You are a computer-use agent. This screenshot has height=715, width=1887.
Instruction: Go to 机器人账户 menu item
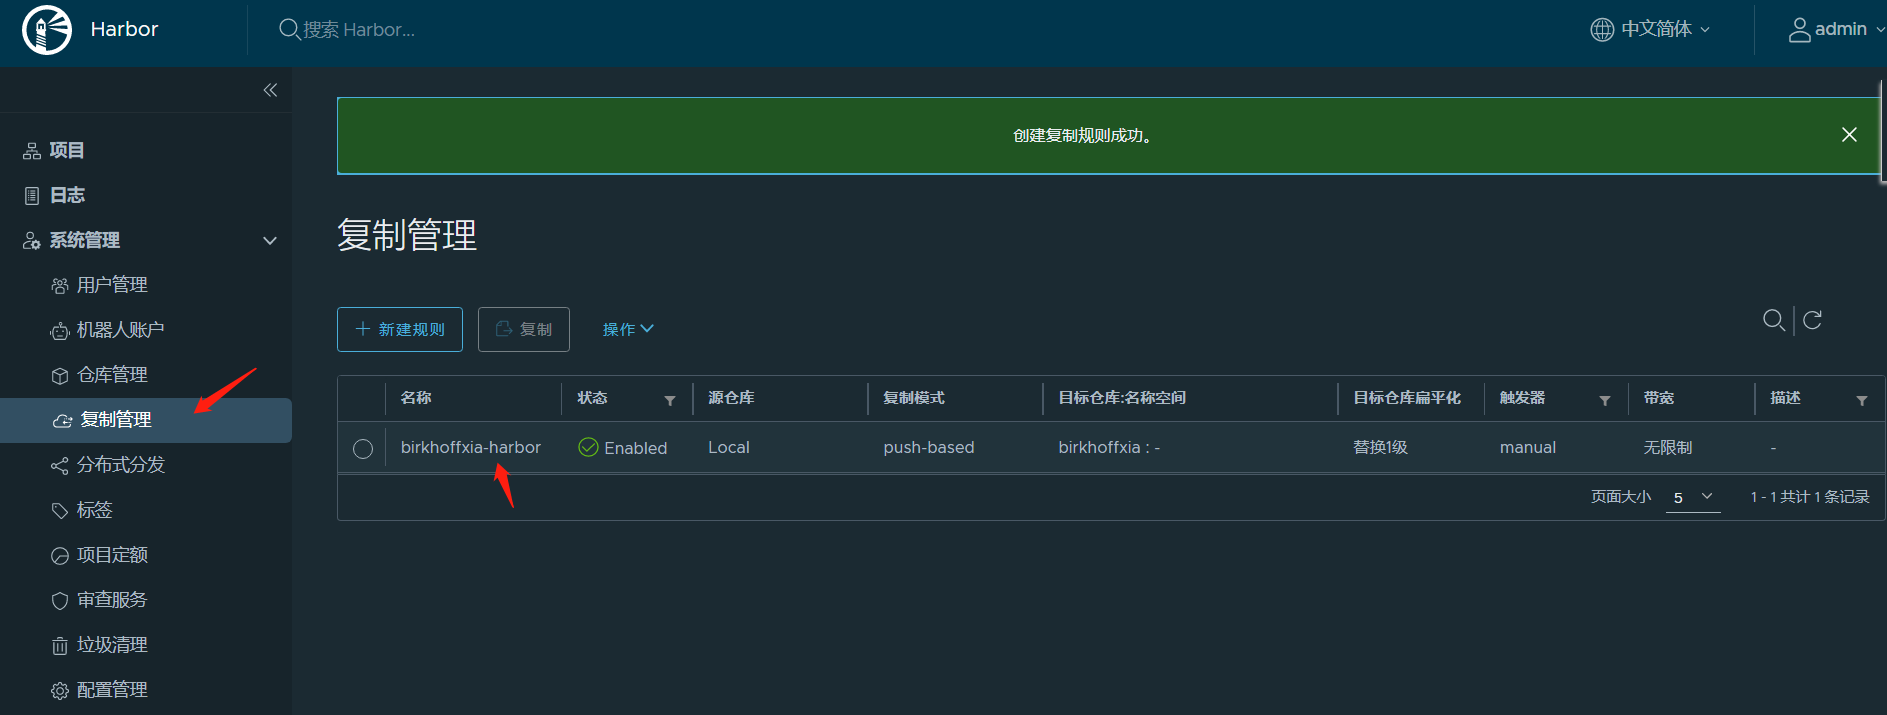pyautogui.click(x=120, y=331)
